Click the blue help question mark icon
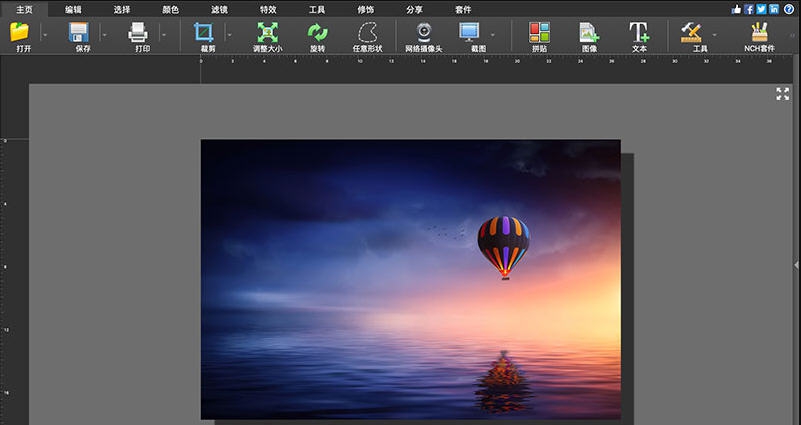Image resolution: width=801 pixels, height=425 pixels. 789,9
